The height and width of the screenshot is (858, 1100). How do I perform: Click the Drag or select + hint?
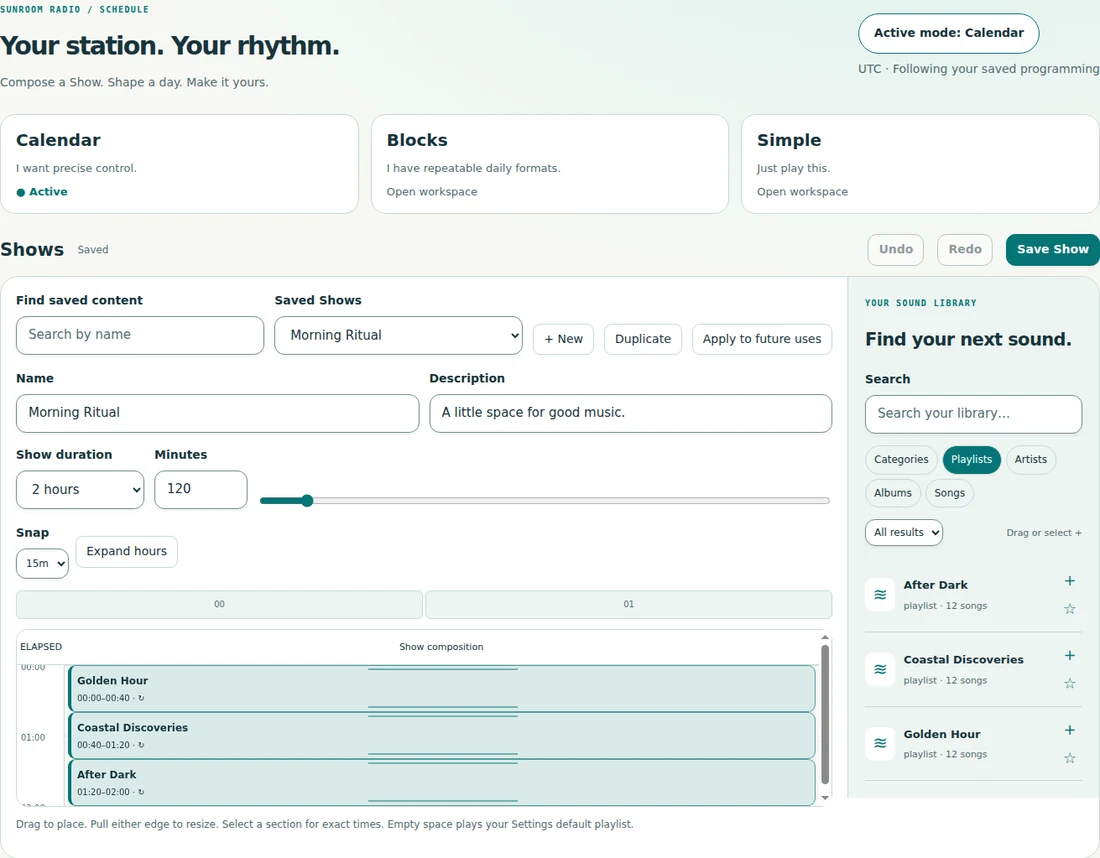coord(1043,533)
